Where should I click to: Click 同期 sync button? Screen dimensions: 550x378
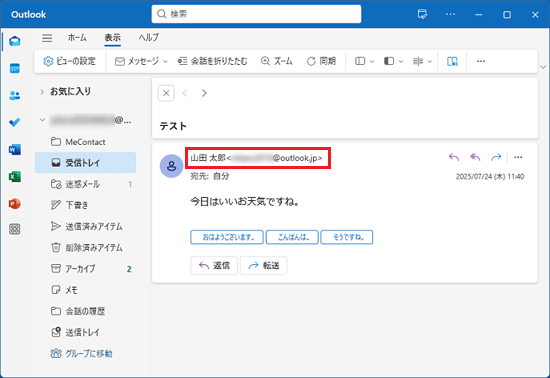point(321,61)
